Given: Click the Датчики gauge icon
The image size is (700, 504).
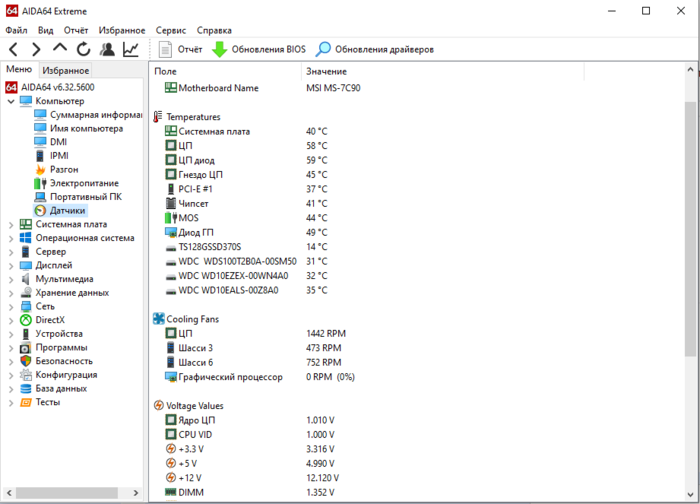Looking at the screenshot, I should pos(40,211).
